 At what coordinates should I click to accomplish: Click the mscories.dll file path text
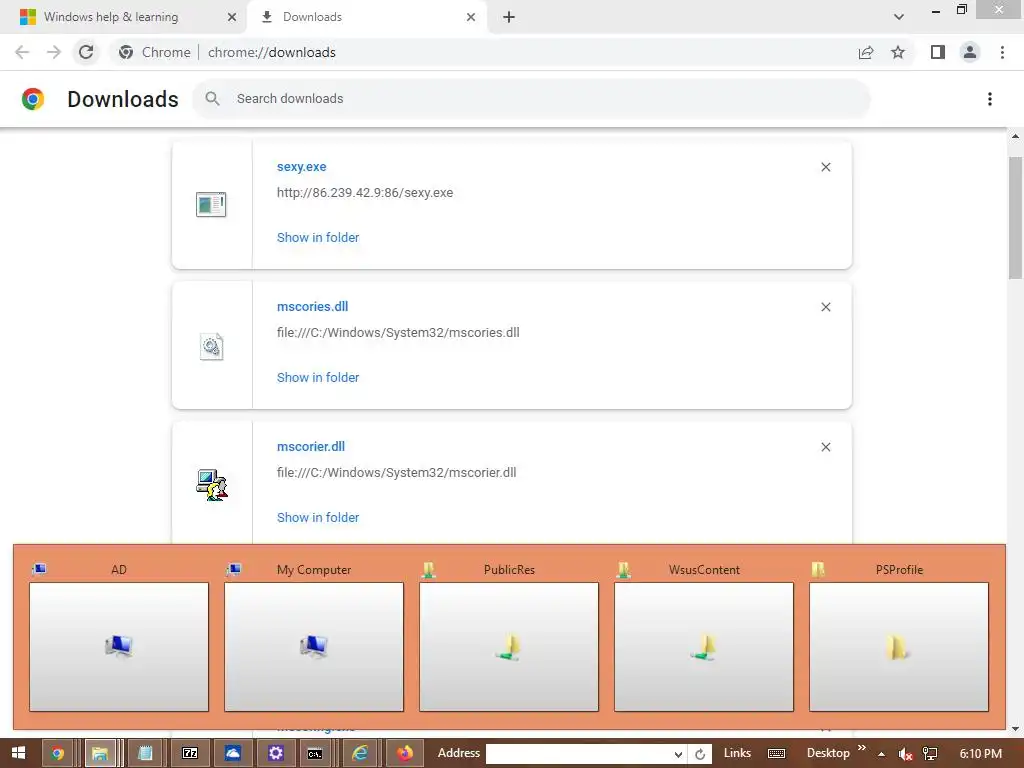(x=398, y=332)
